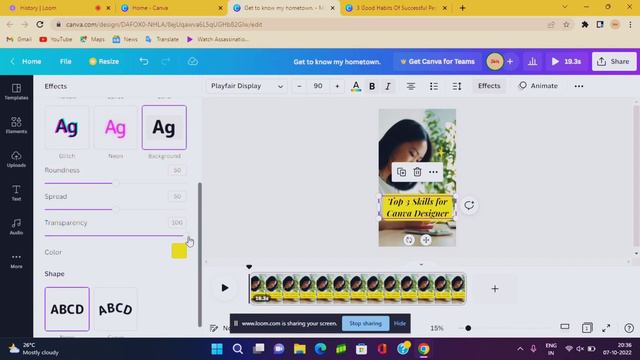The image size is (640, 360).
Task: Open the Playfair Display font dropdown
Action: (x=247, y=86)
